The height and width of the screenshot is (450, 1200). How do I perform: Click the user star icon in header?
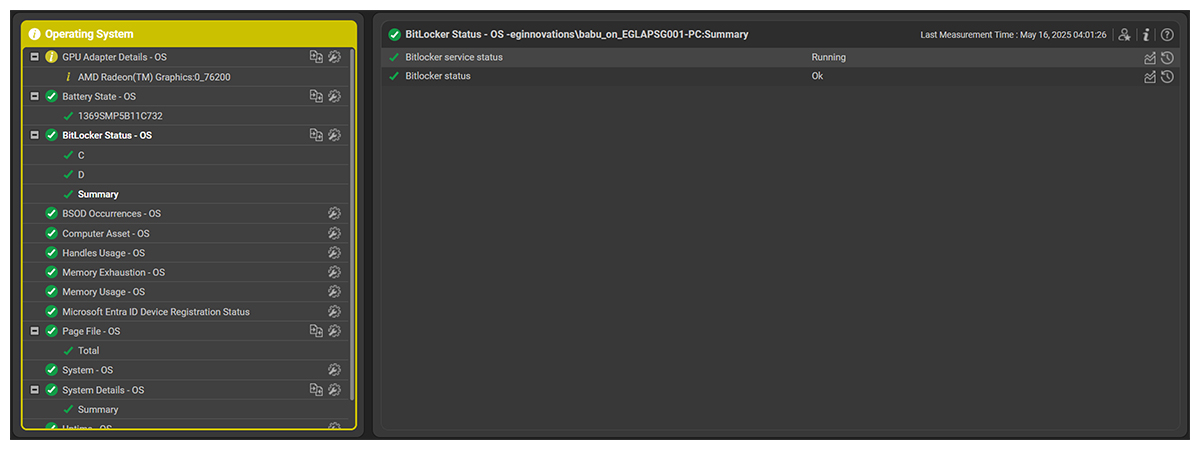pyautogui.click(x=1125, y=35)
